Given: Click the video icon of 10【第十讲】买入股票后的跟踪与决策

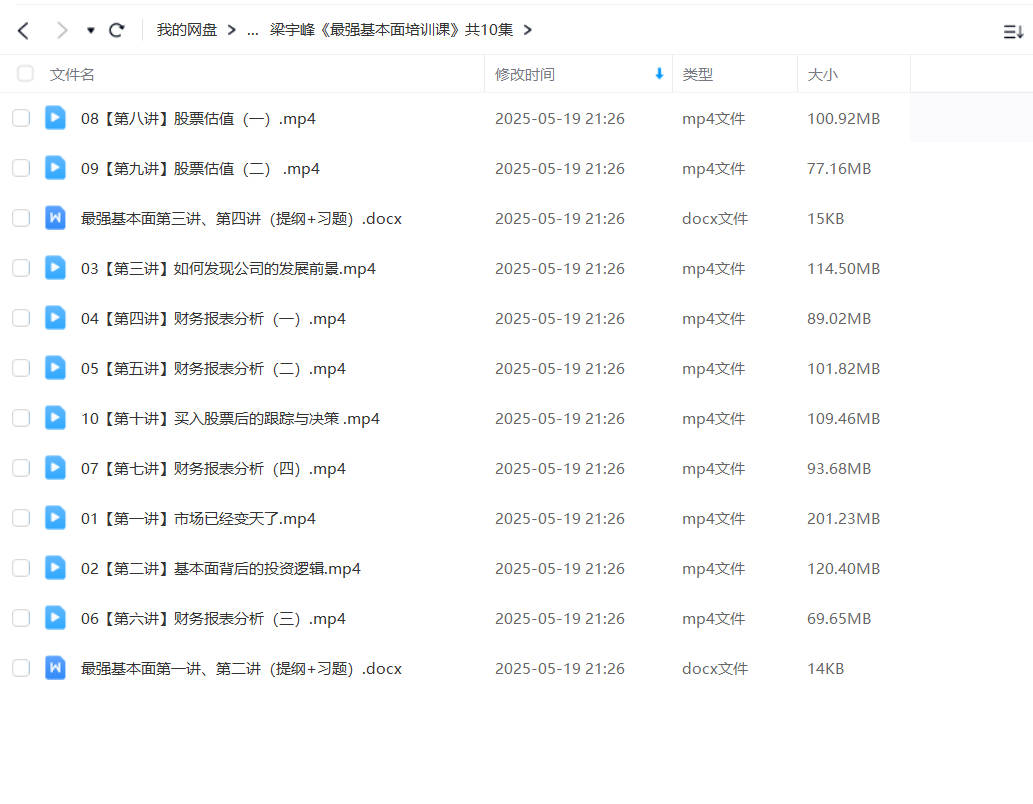Looking at the screenshot, I should 55,418.
